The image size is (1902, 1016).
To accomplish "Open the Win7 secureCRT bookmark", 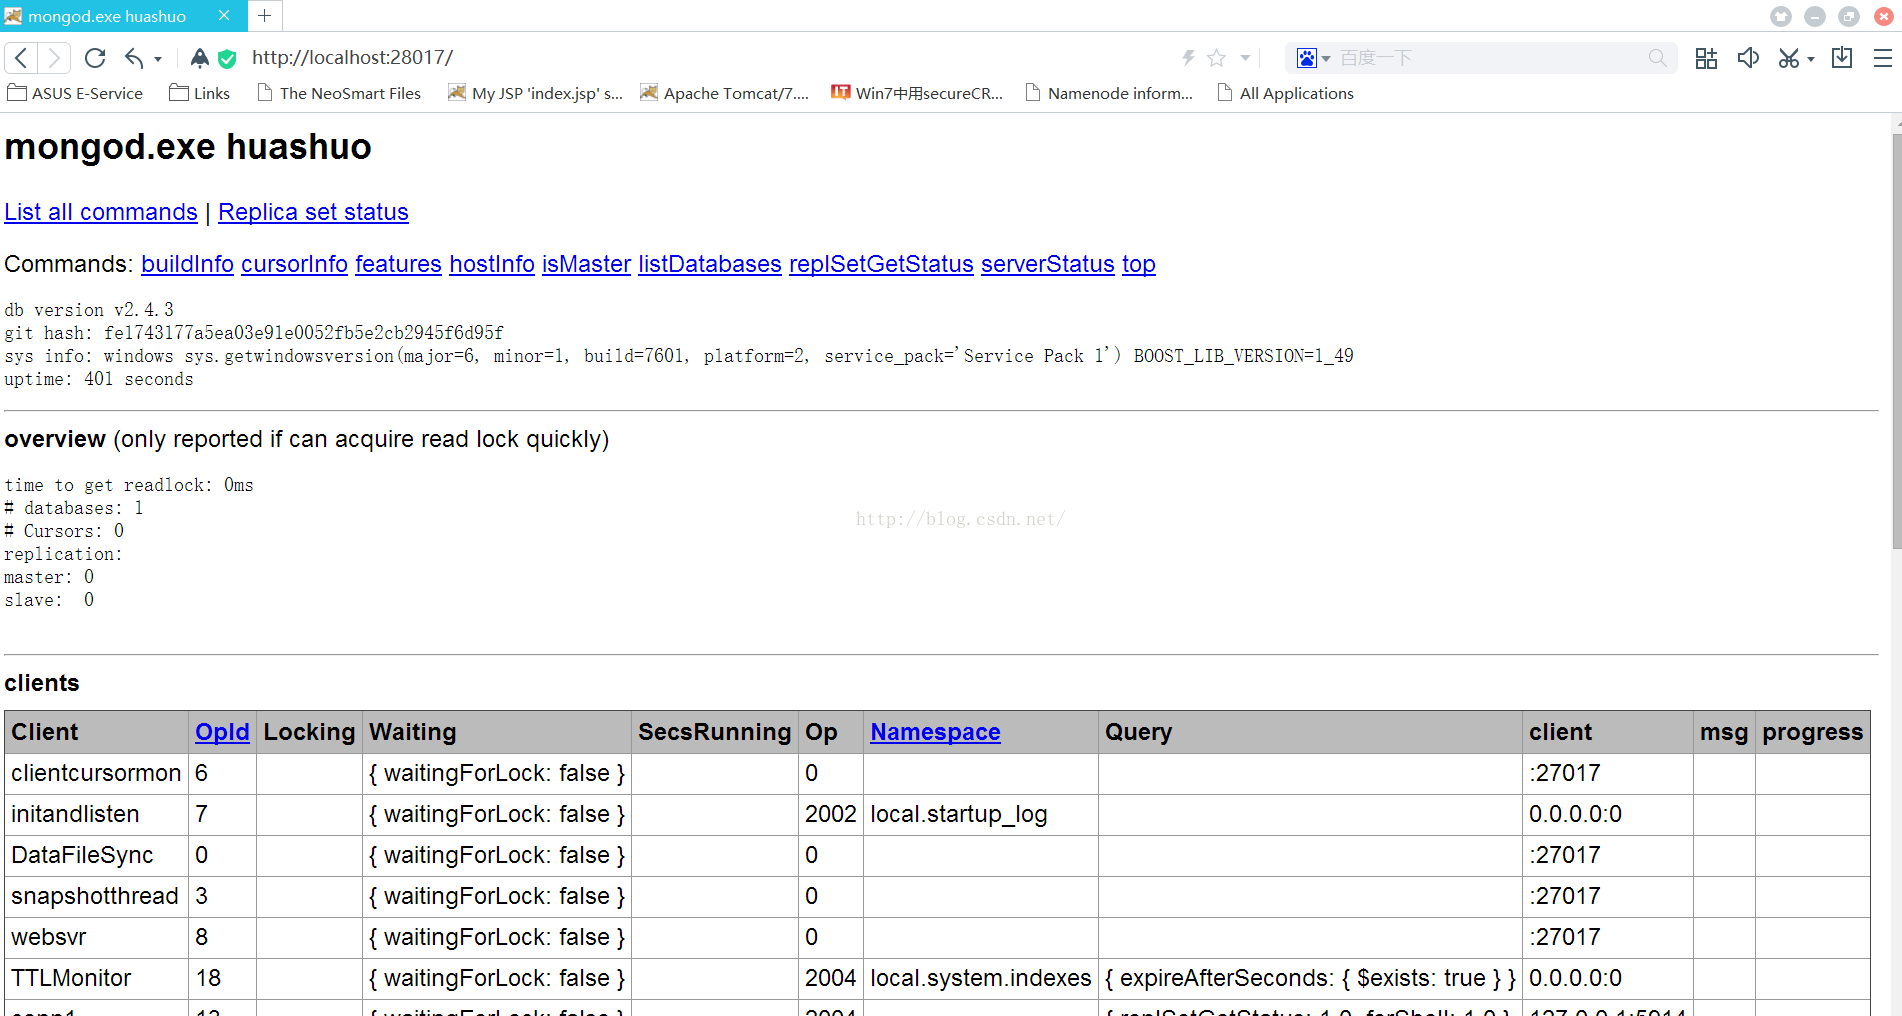I will click(x=917, y=93).
